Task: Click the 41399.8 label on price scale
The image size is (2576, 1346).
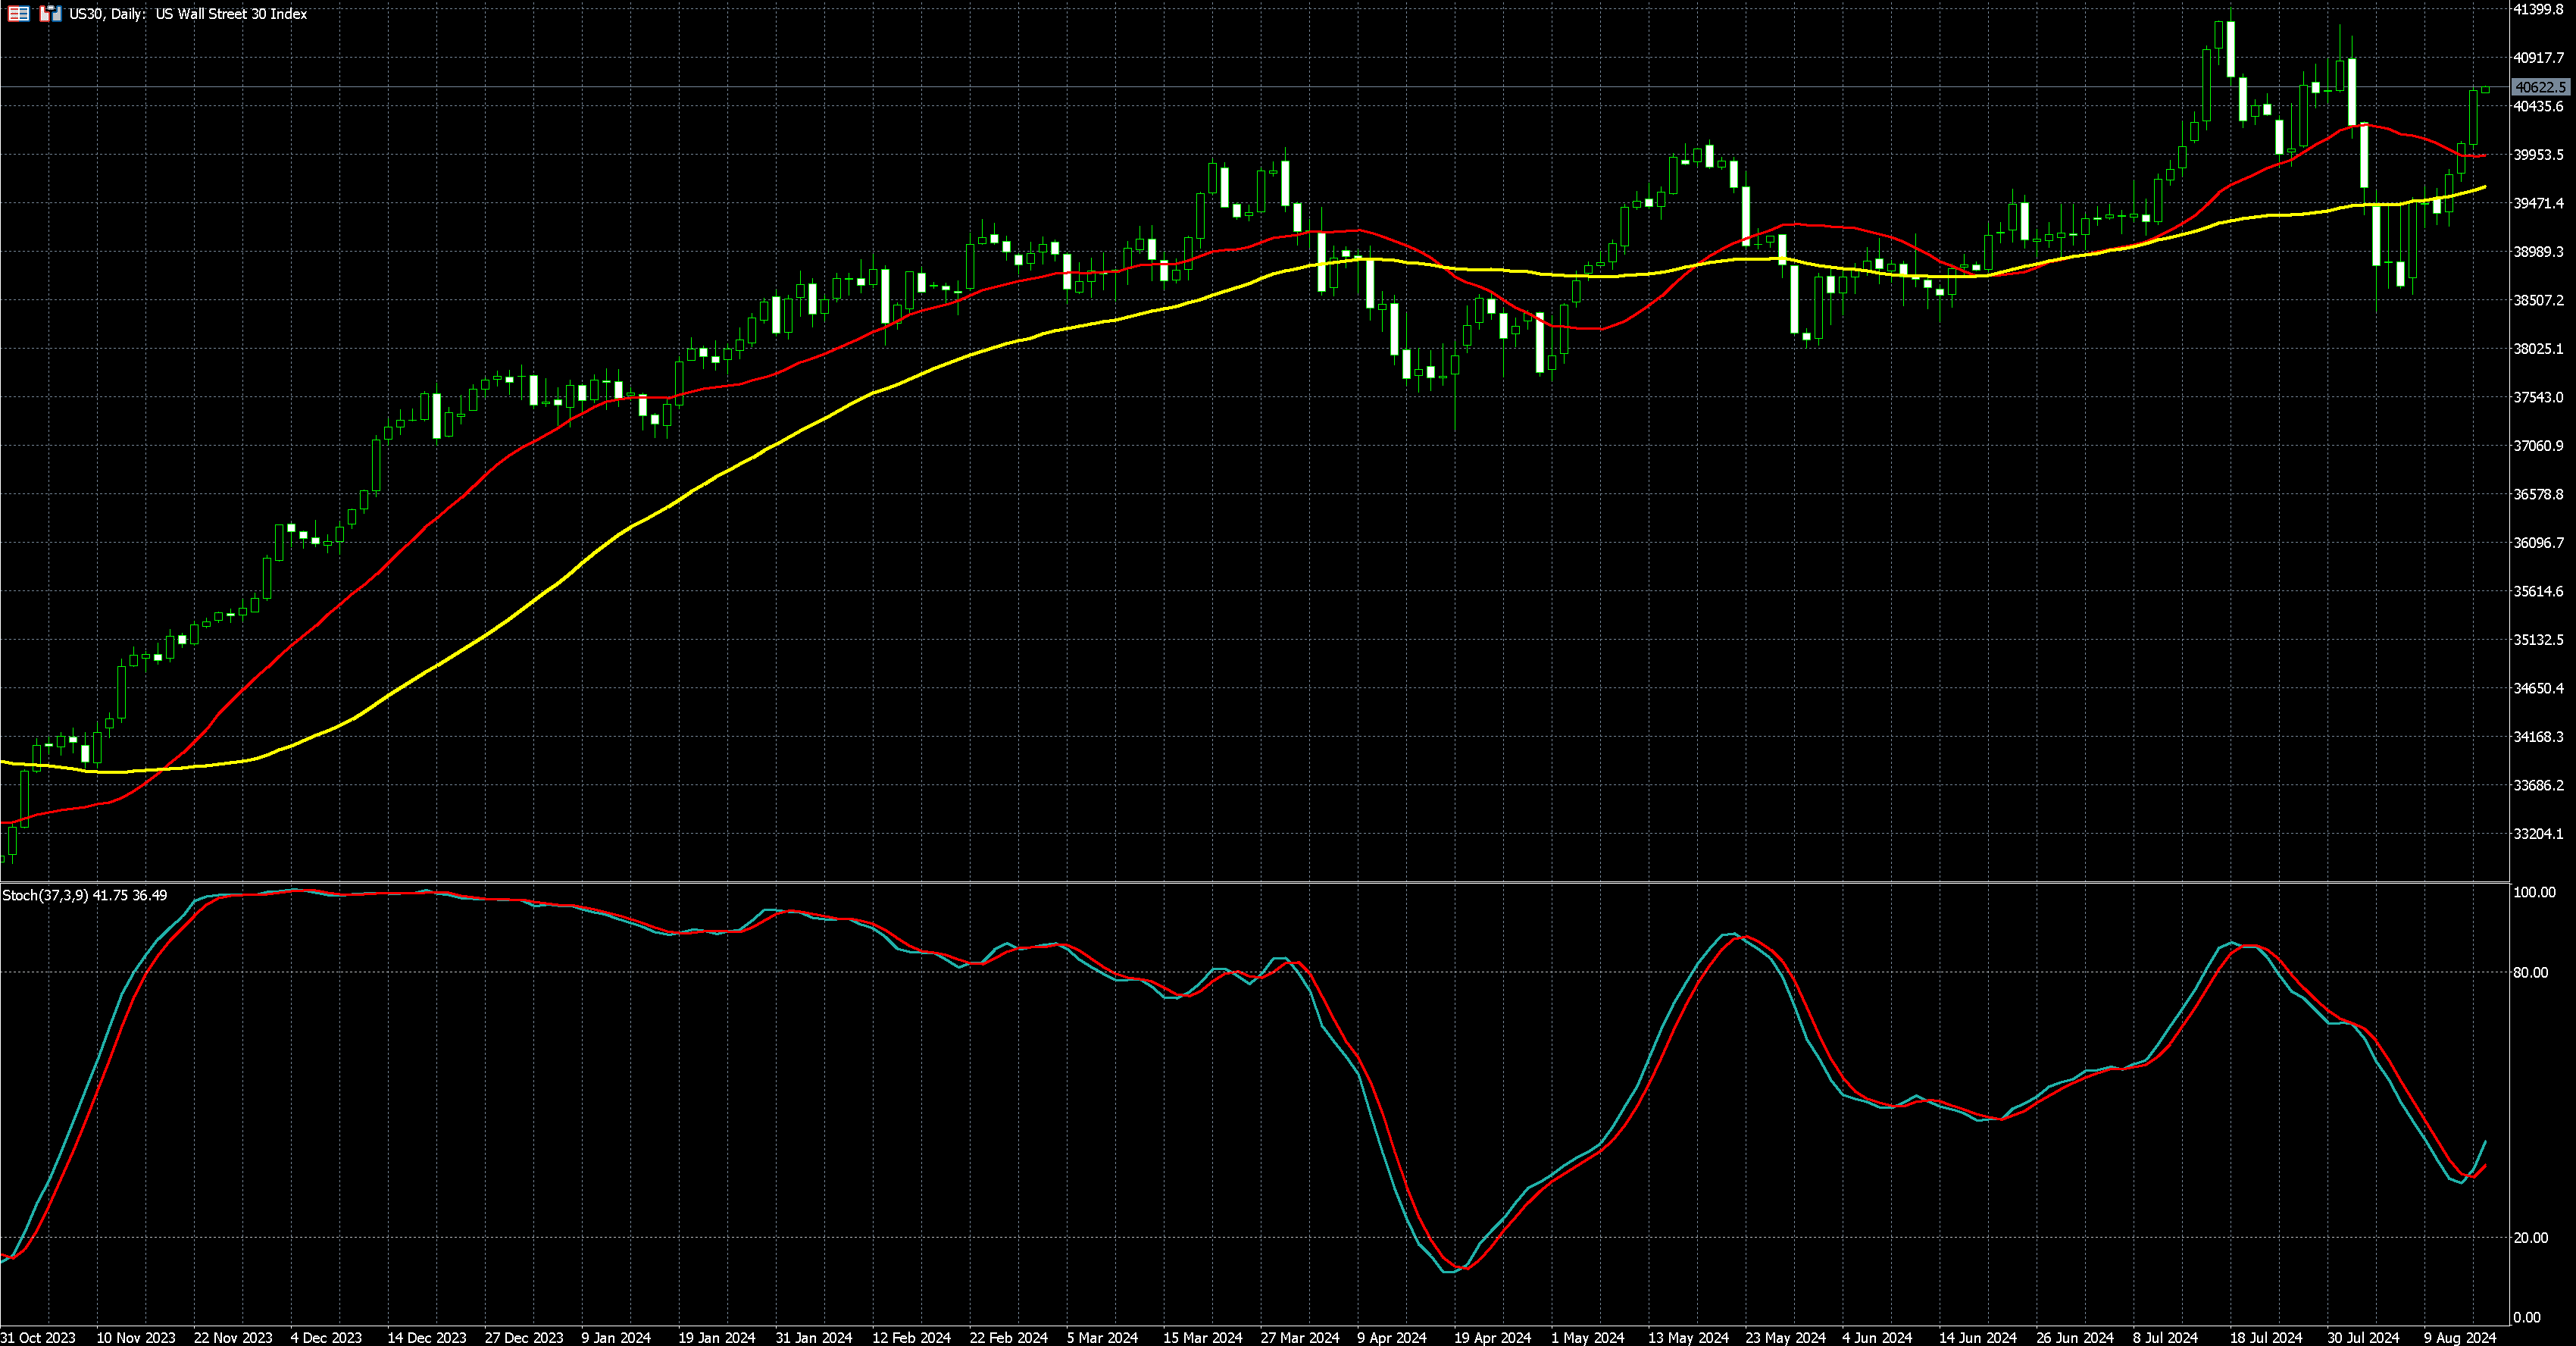Action: (2538, 9)
